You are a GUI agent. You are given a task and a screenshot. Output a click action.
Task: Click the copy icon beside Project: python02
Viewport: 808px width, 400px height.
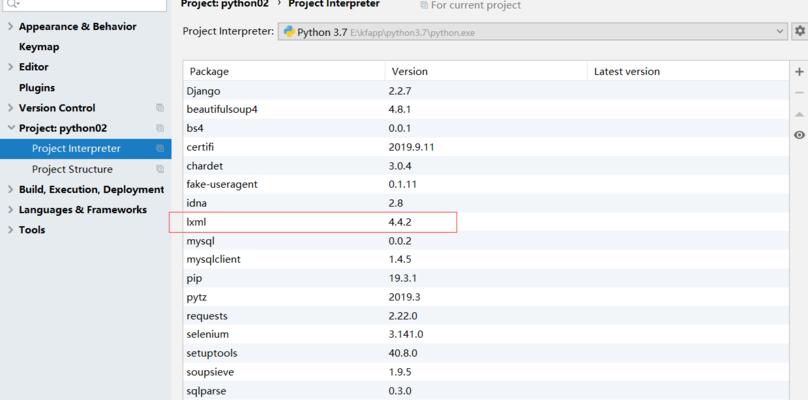(x=160, y=128)
